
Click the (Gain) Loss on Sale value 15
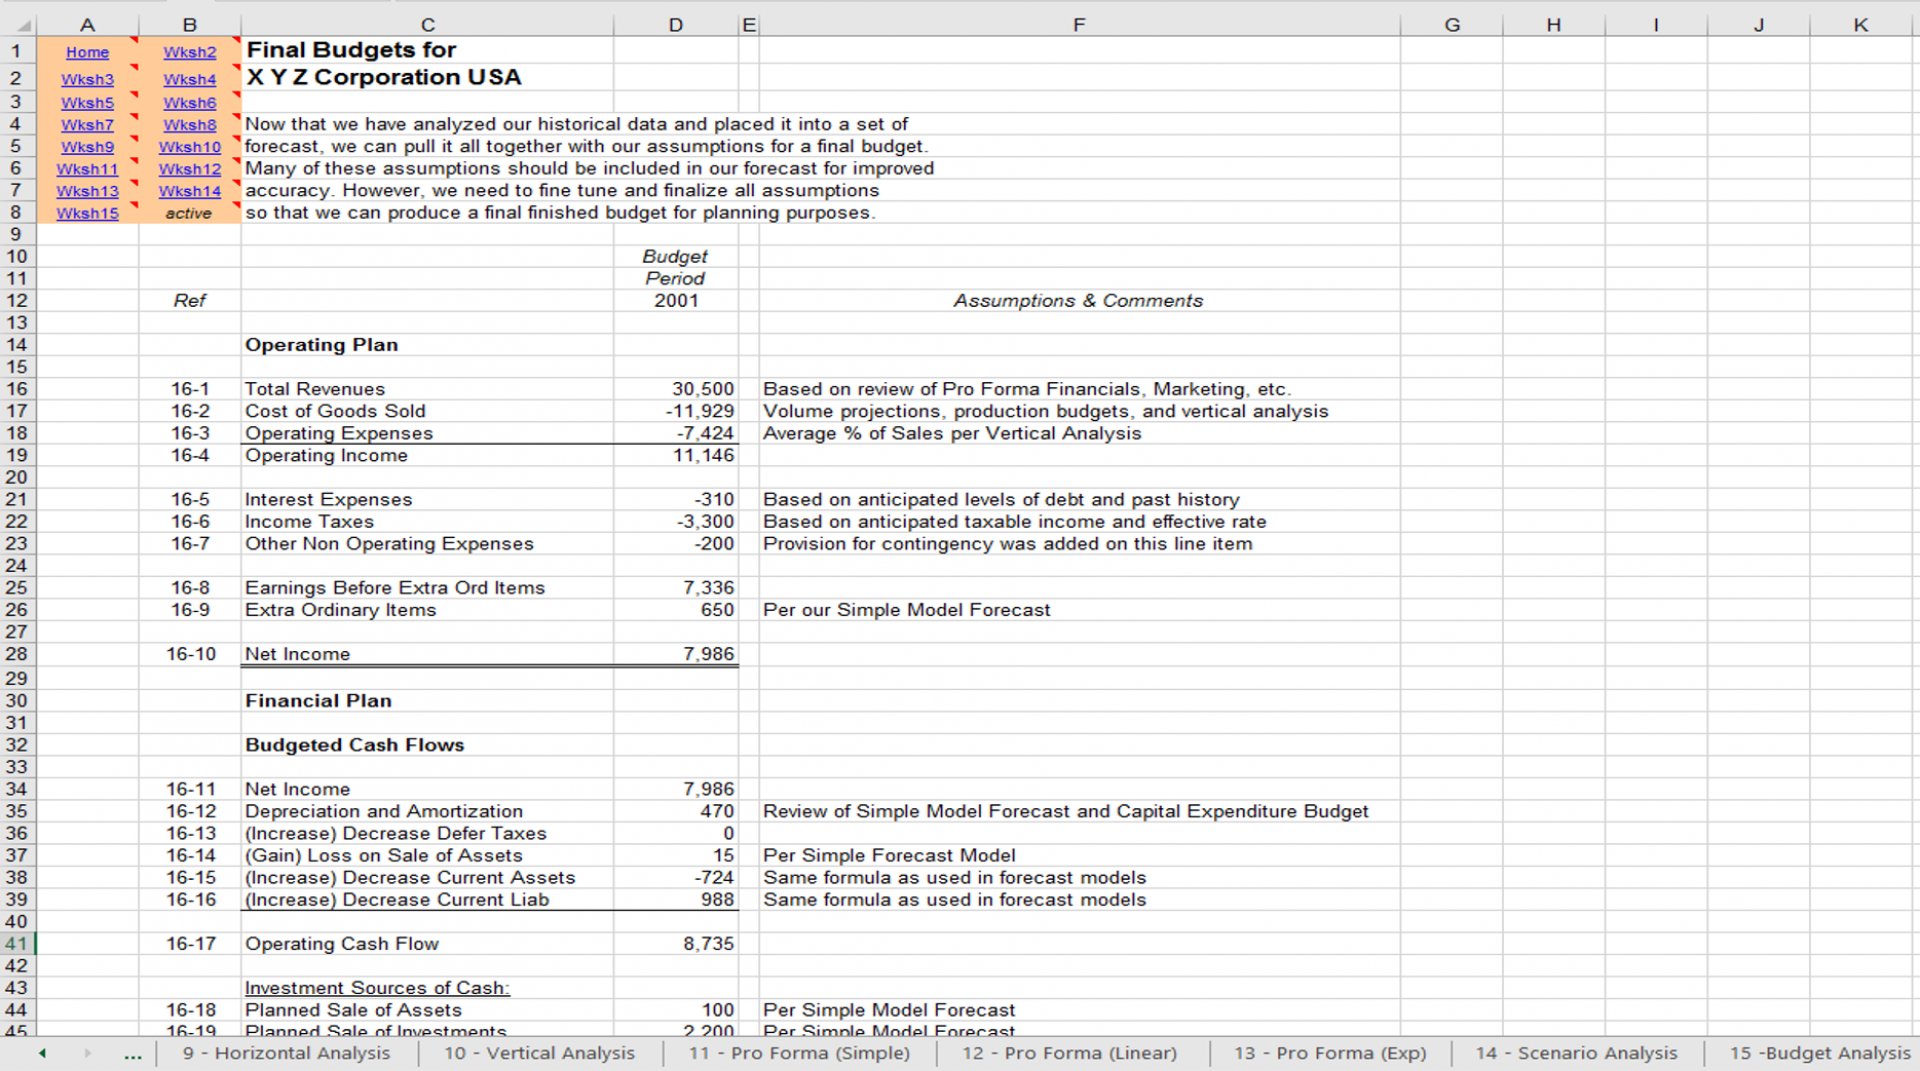pos(676,855)
